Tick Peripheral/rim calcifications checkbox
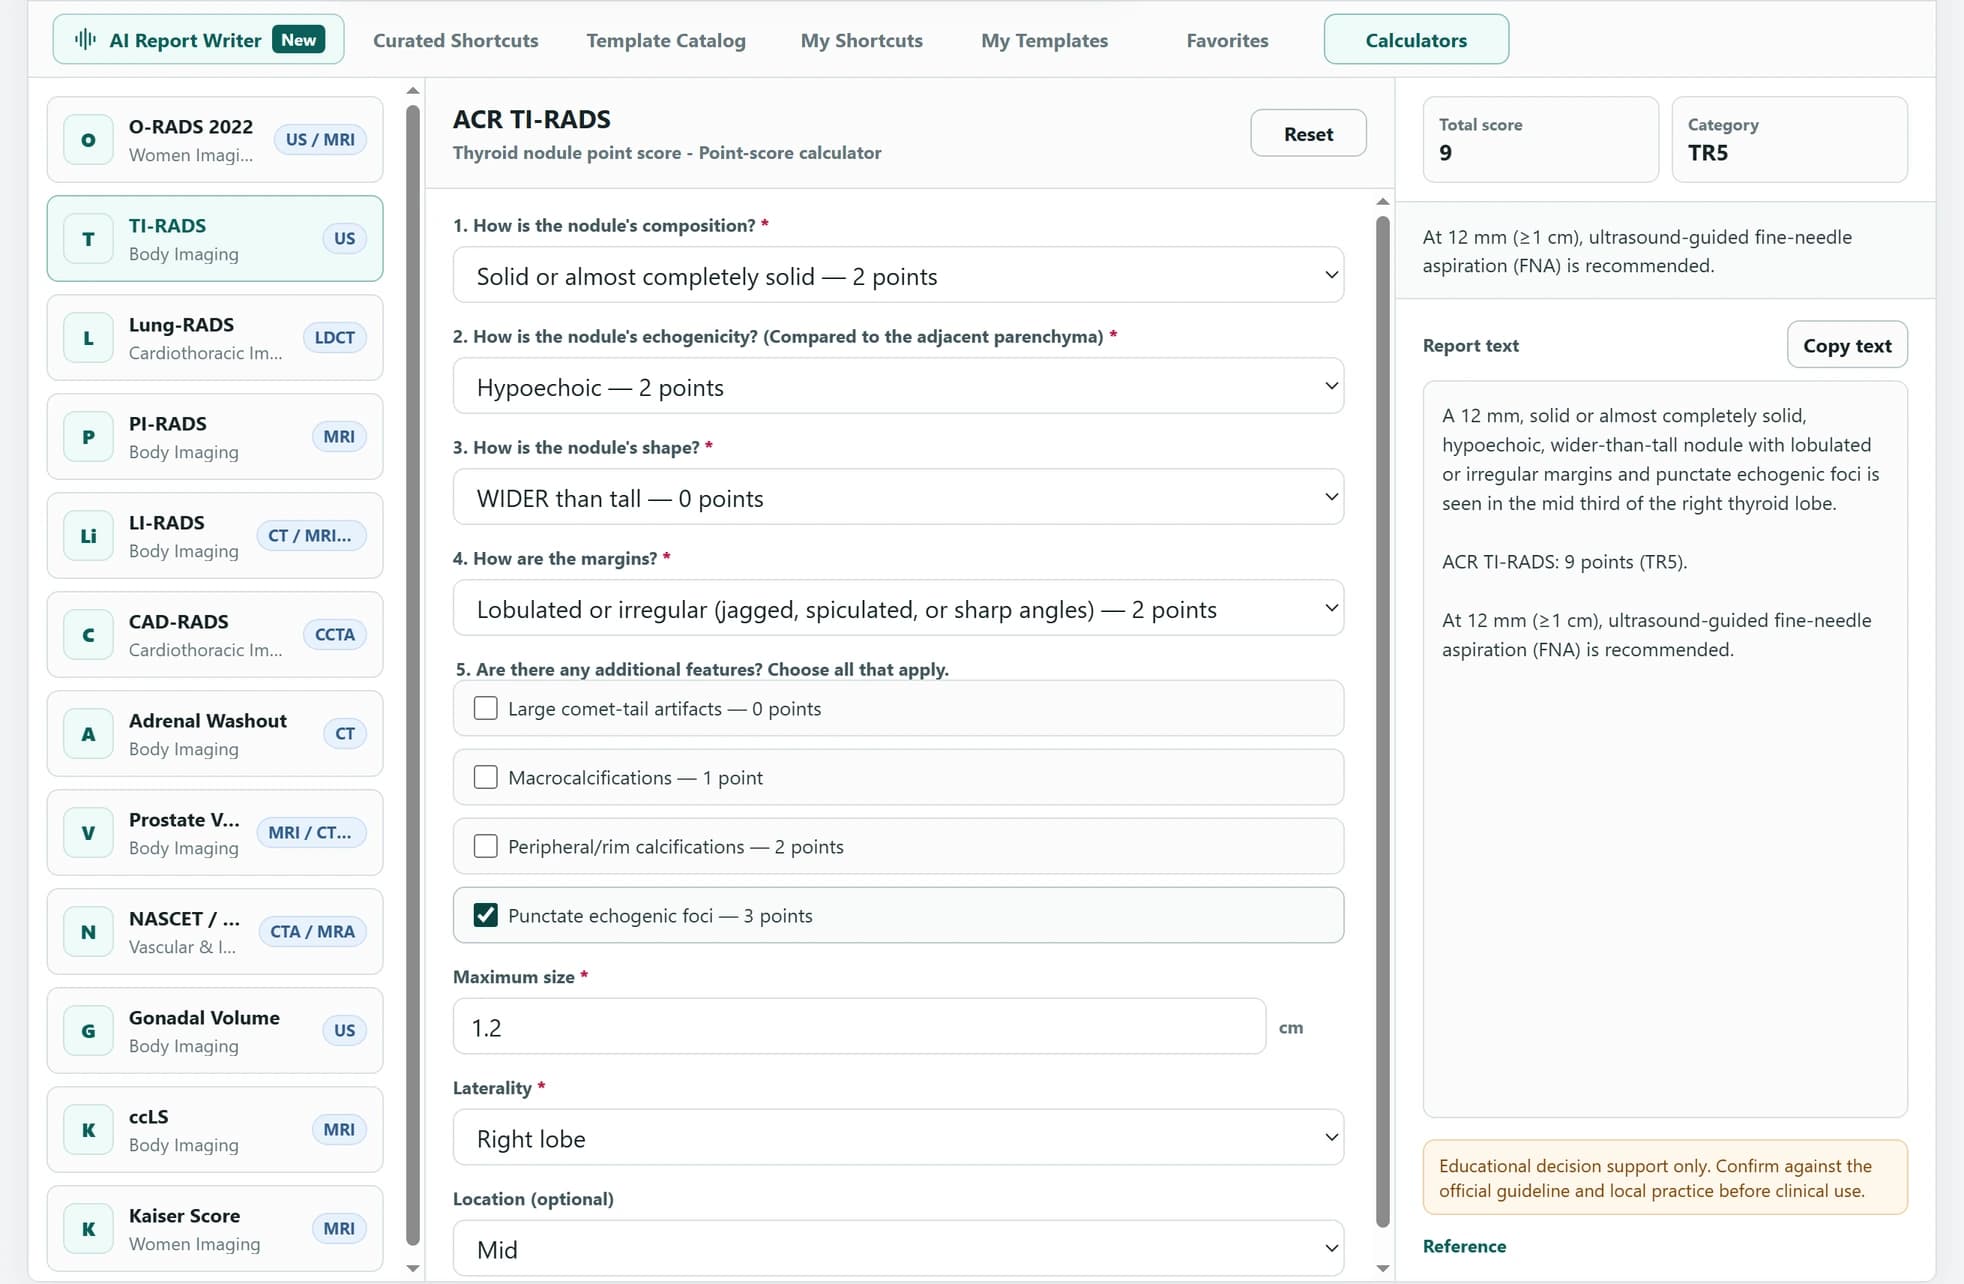Screen dimensions: 1964x1284 (486, 846)
